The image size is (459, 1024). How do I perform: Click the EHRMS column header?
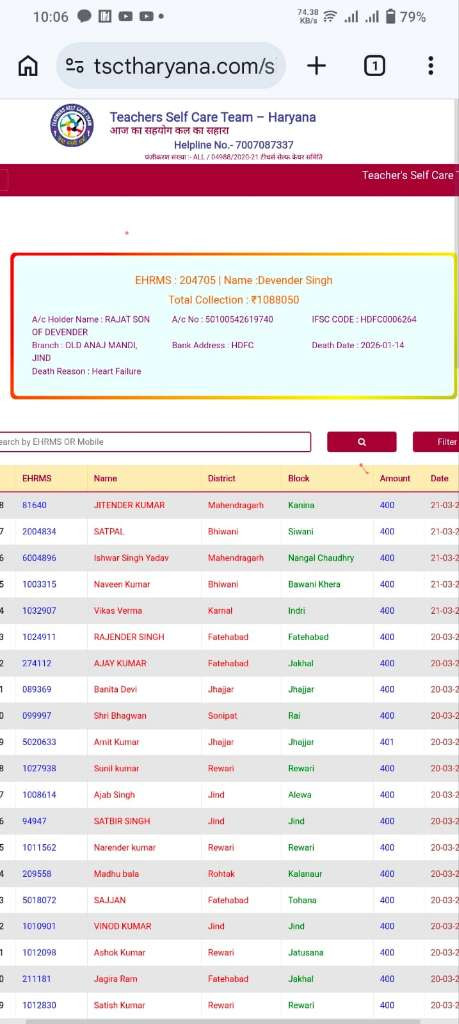pyautogui.click(x=37, y=478)
